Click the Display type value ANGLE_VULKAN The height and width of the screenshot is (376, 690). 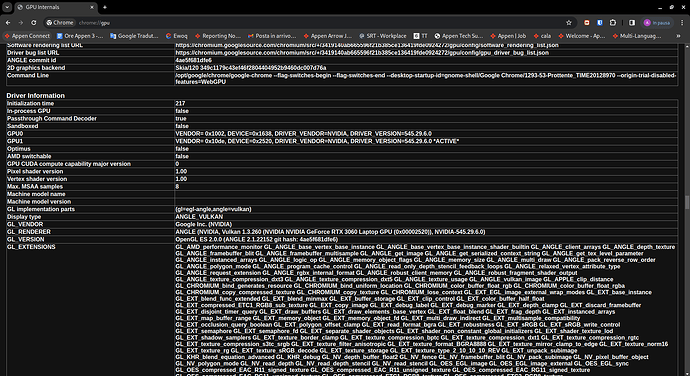pos(199,217)
